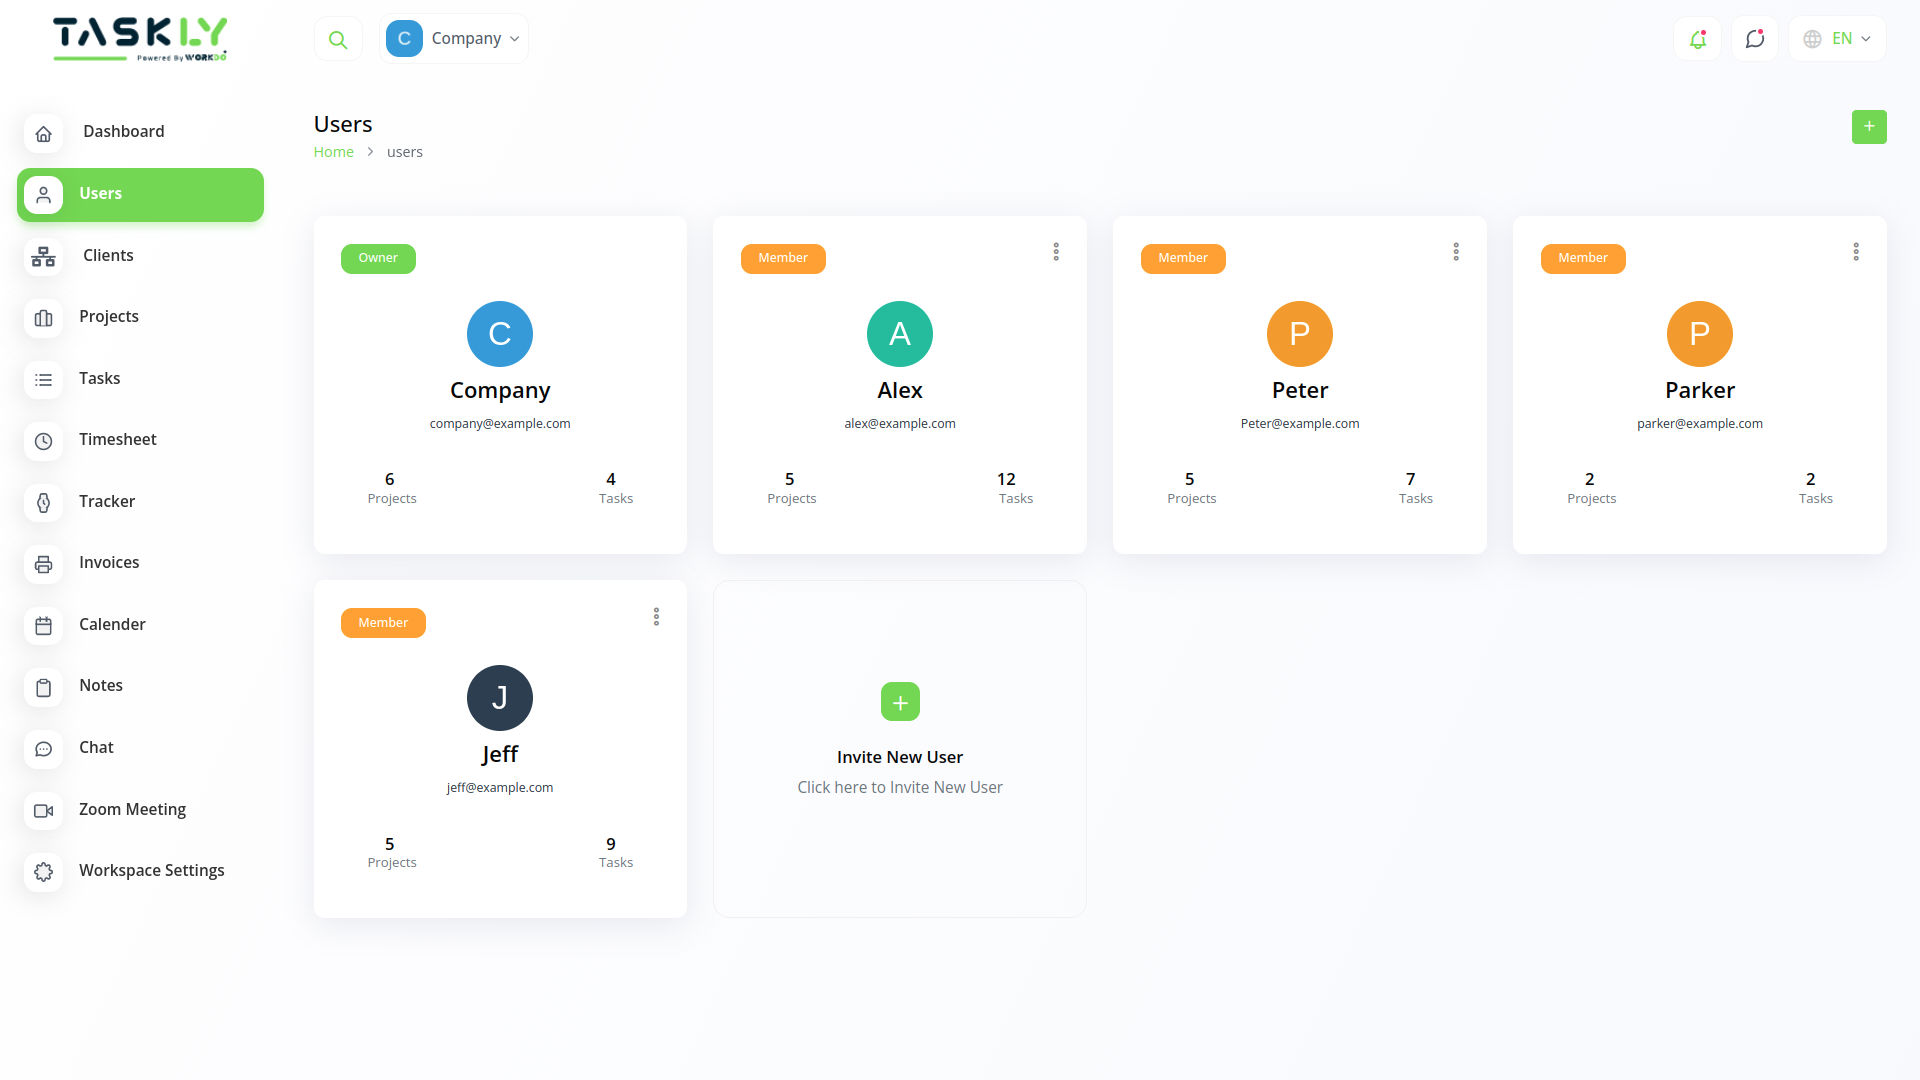The image size is (1920, 1080).
Task: Select the Clients sidebar icon
Action: [x=43, y=257]
